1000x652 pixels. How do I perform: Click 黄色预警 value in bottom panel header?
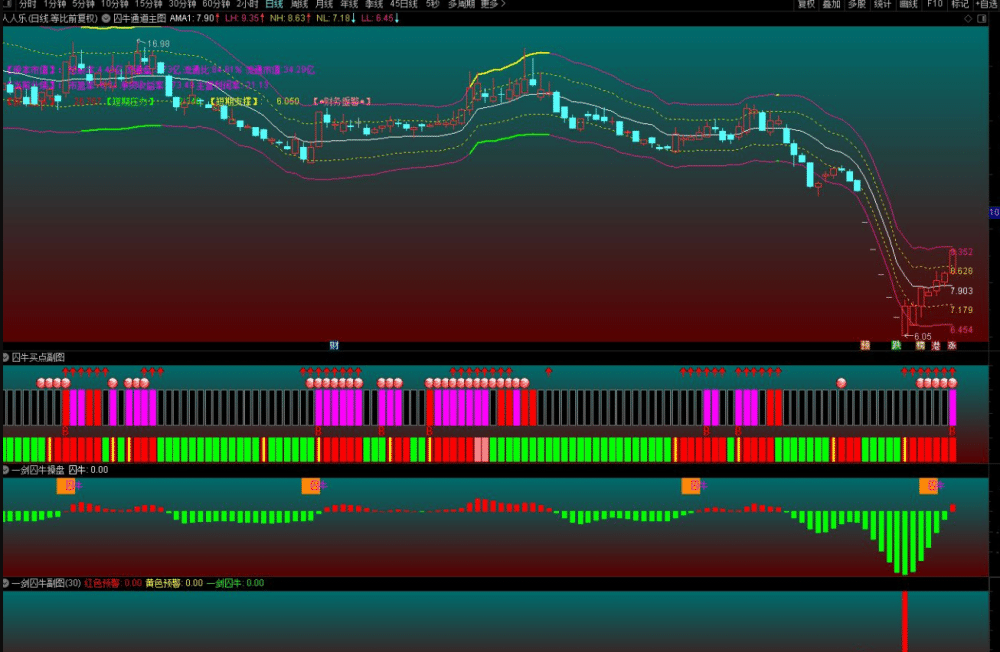(x=174, y=583)
